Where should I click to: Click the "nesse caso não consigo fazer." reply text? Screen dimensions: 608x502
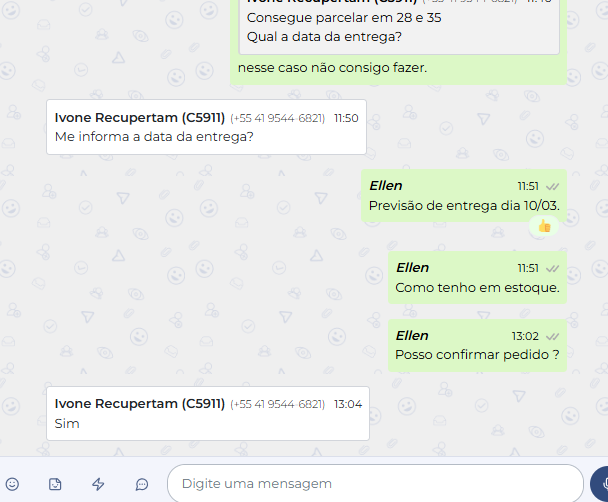332,68
